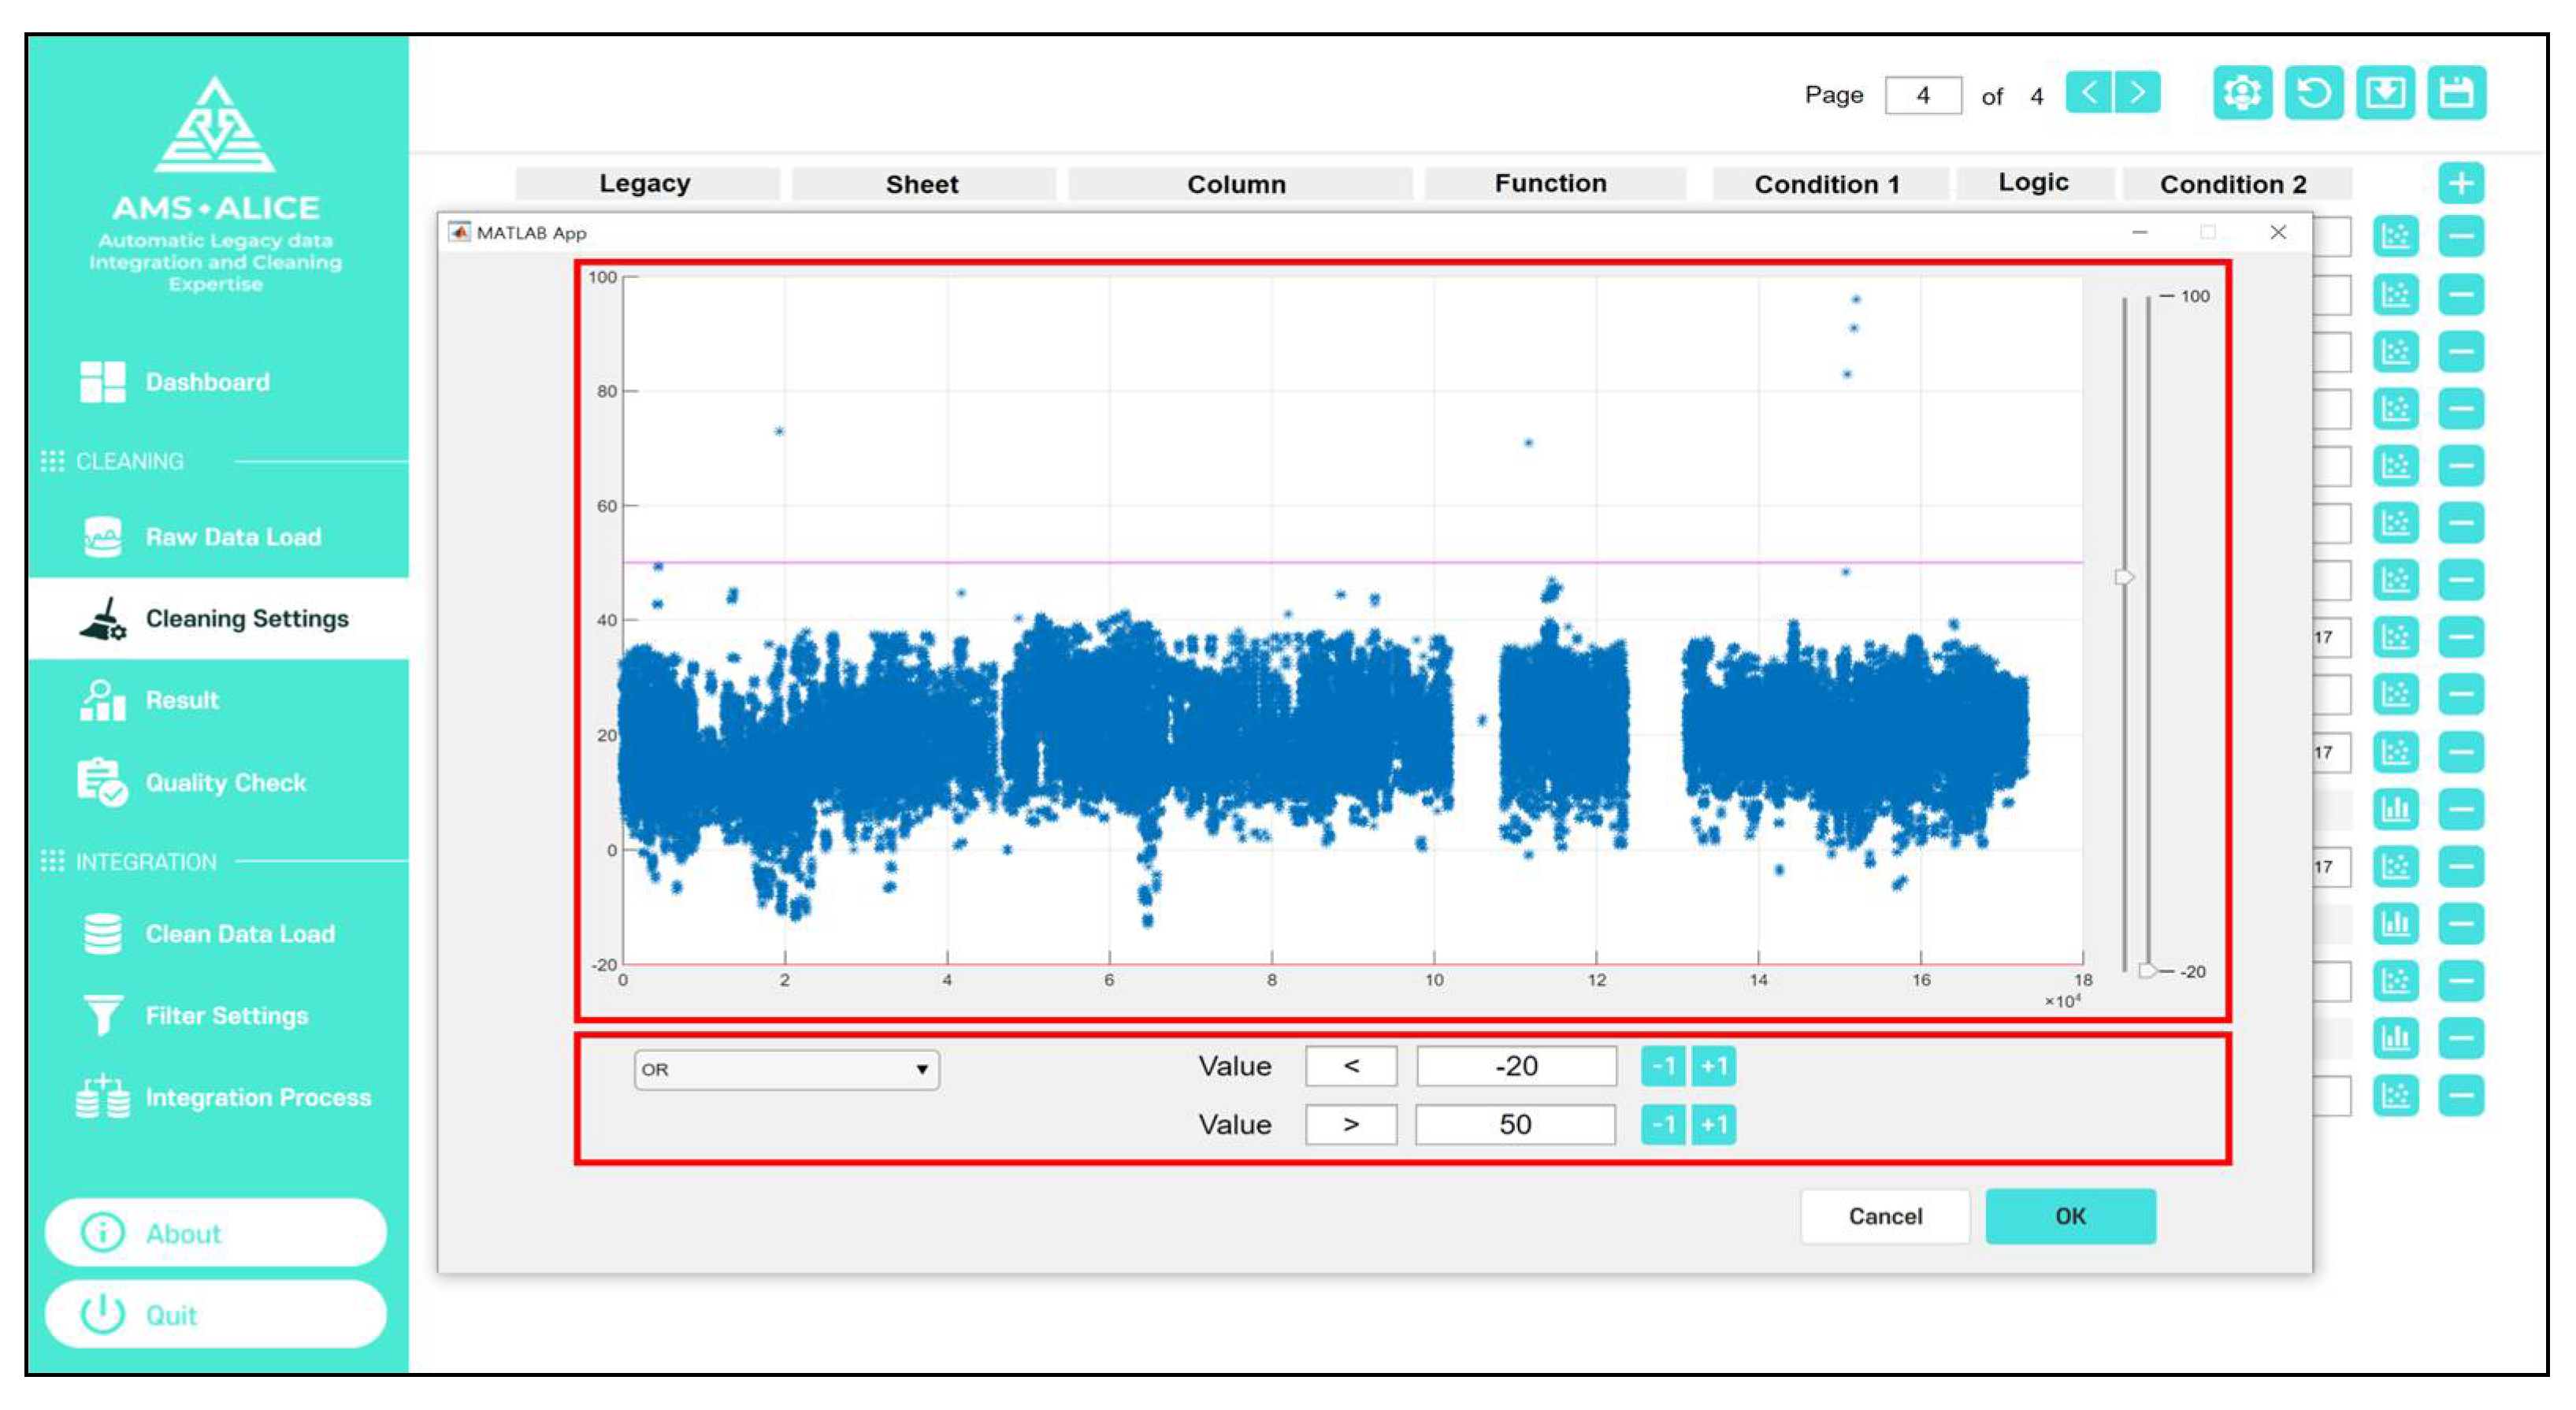
Task: Click the settings gear icon in top toolbar
Action: click(x=2241, y=93)
